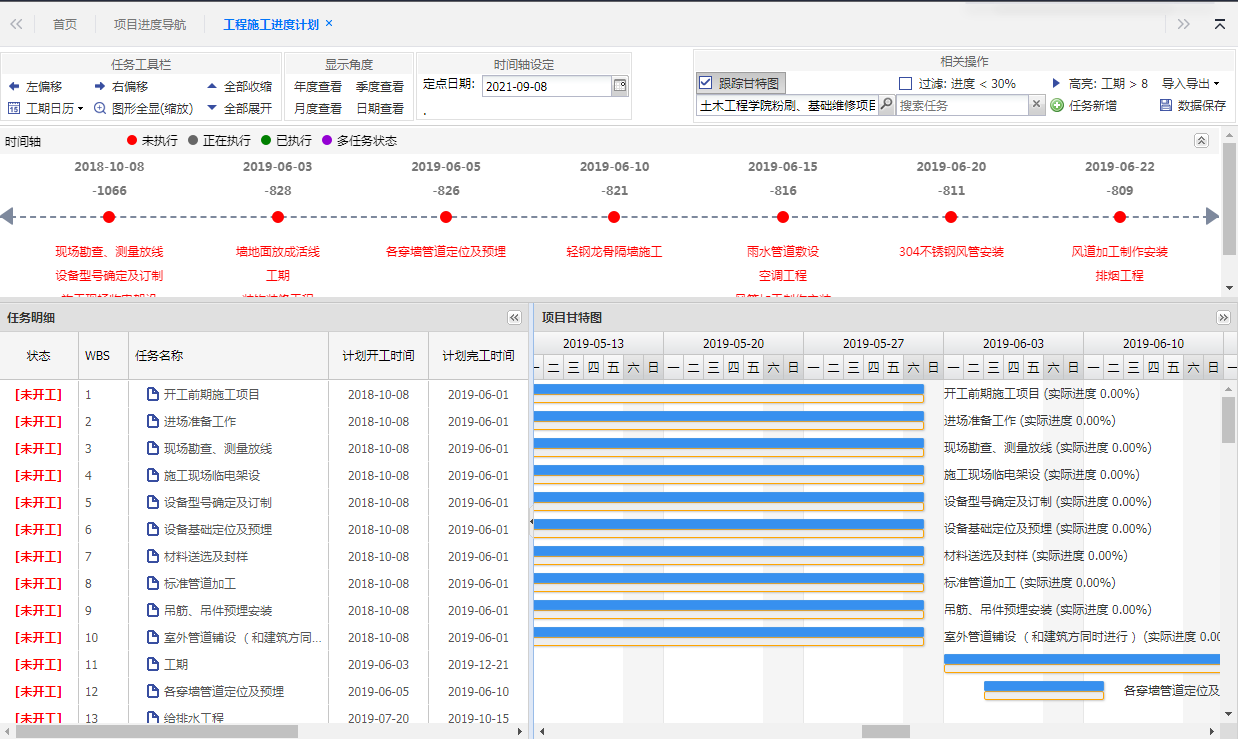Click the 全部展开 expand all button
Viewport: 1238px width, 739px height.
pos(240,108)
